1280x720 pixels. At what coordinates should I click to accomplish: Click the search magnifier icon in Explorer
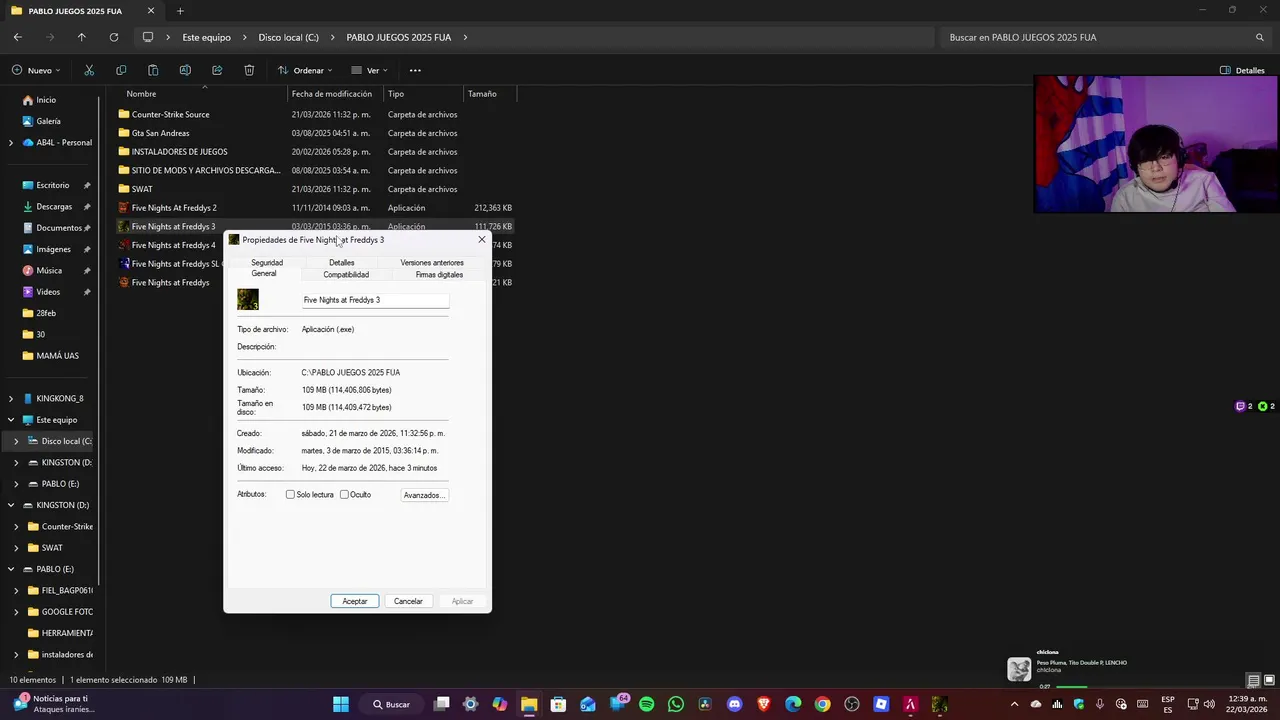click(x=1260, y=37)
